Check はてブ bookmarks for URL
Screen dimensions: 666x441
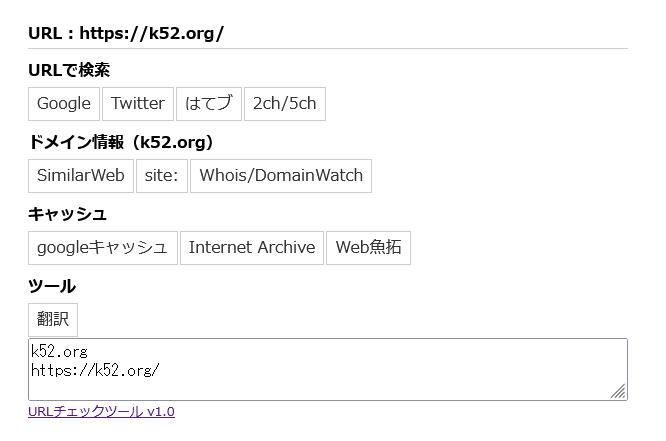pyautogui.click(x=209, y=104)
